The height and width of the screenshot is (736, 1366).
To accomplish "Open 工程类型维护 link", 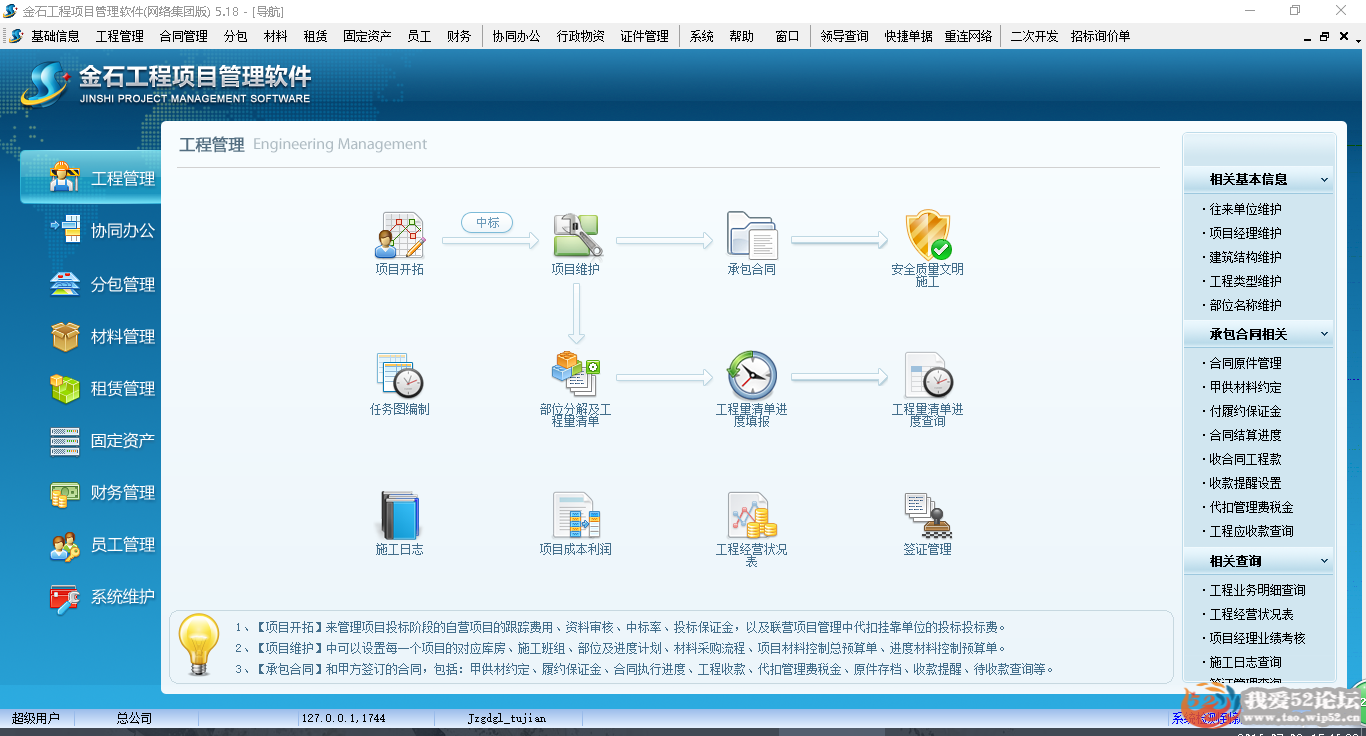I will (x=1246, y=282).
